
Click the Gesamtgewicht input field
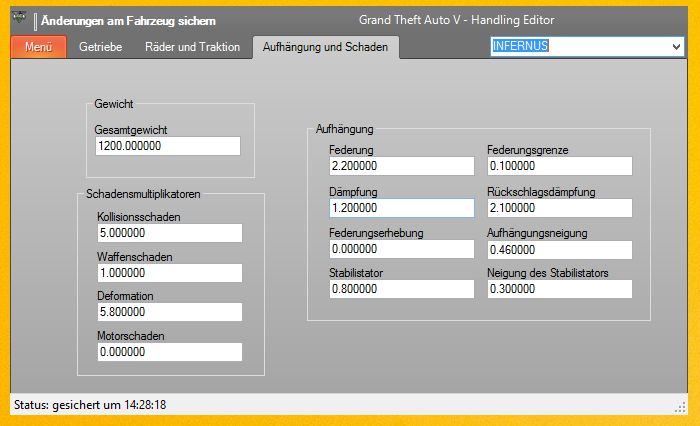(x=167, y=146)
